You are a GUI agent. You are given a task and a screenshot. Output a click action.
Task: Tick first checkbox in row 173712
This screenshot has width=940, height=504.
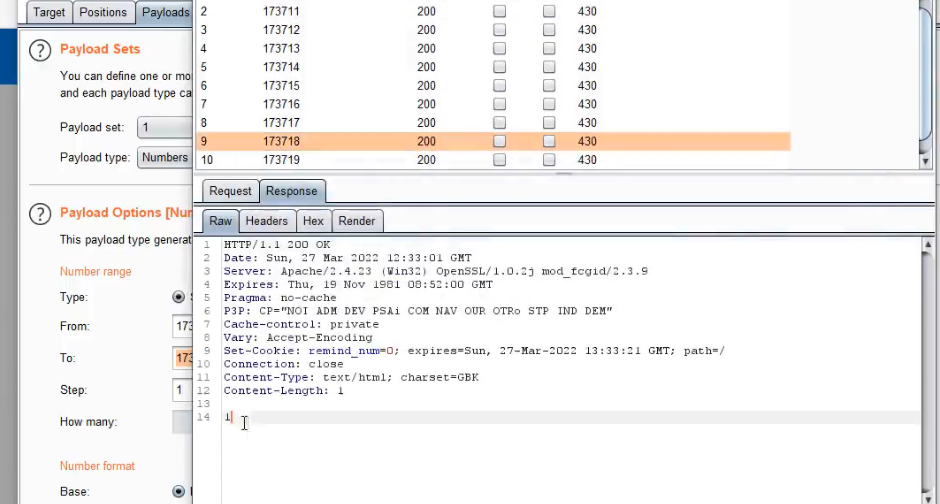point(499,30)
